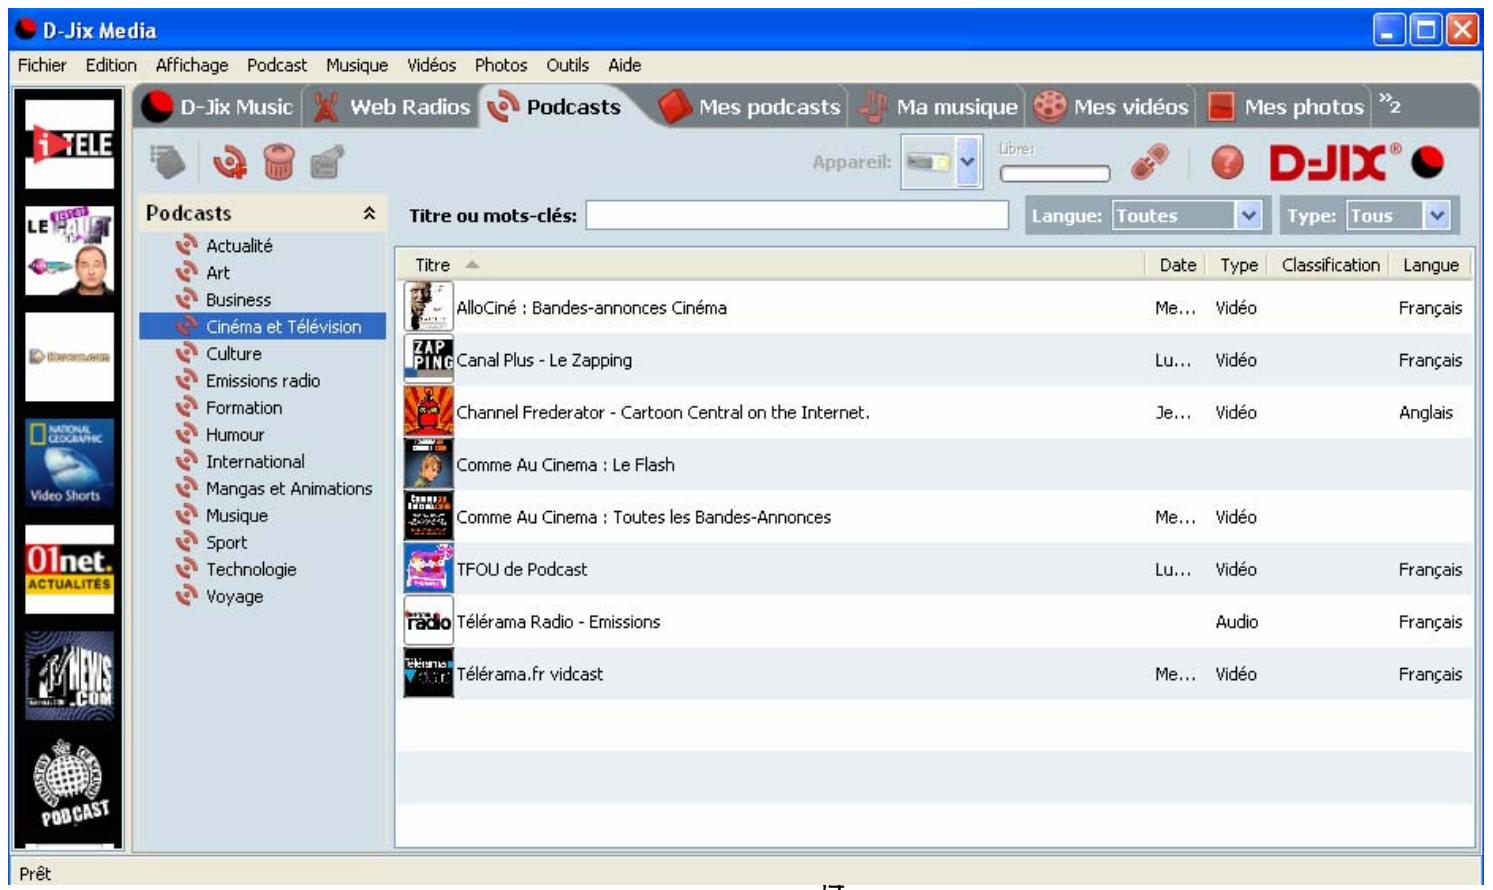
Task: Click the Comme Au Cinema Le Flash thumbnail
Action: [x=428, y=464]
